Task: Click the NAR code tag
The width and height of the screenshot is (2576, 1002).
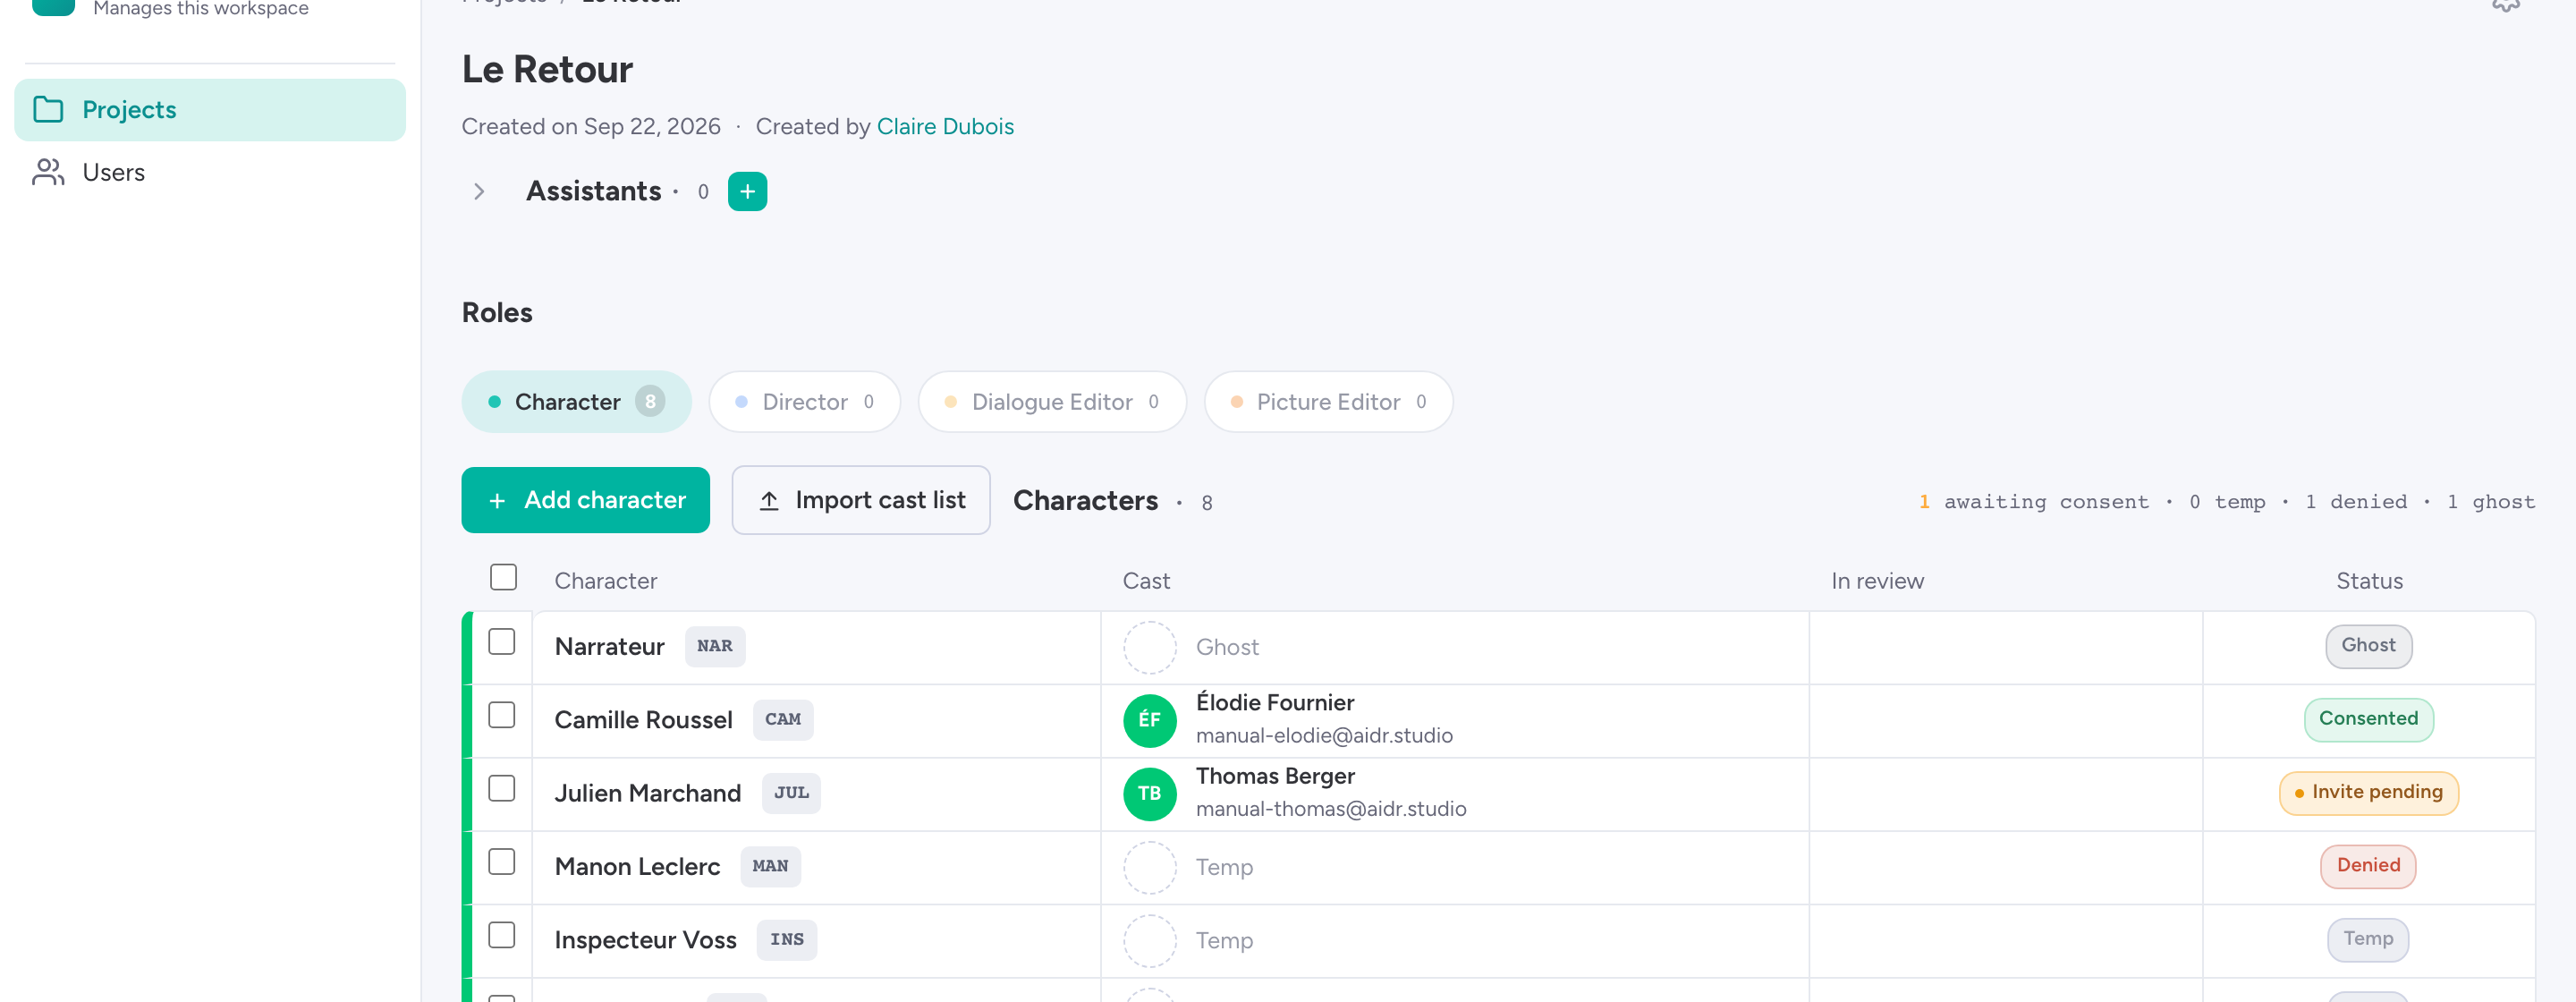Action: 714,646
